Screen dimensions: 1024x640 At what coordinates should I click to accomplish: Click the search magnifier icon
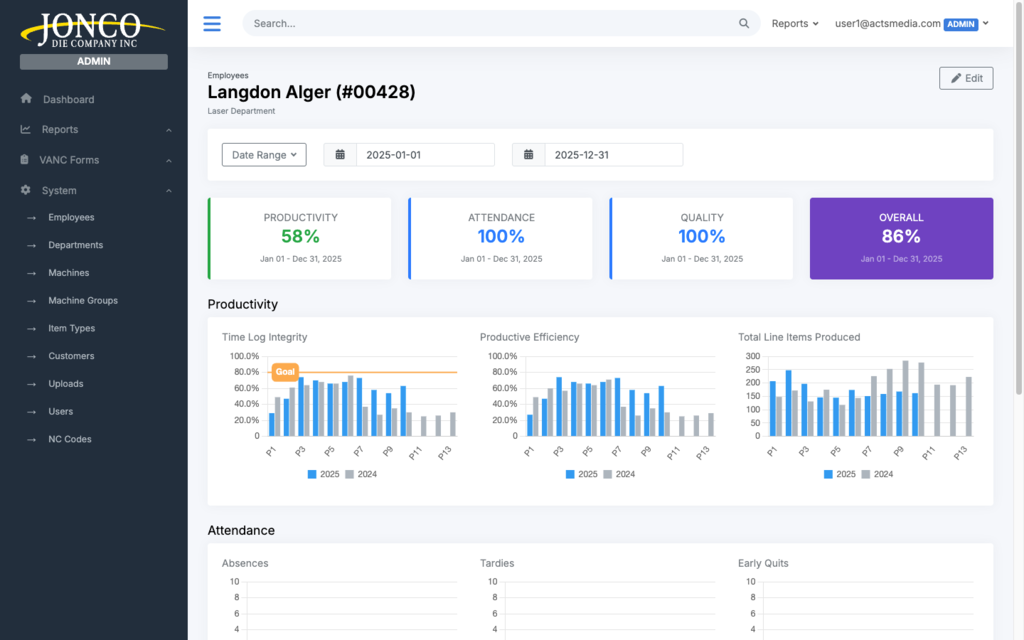[744, 24]
